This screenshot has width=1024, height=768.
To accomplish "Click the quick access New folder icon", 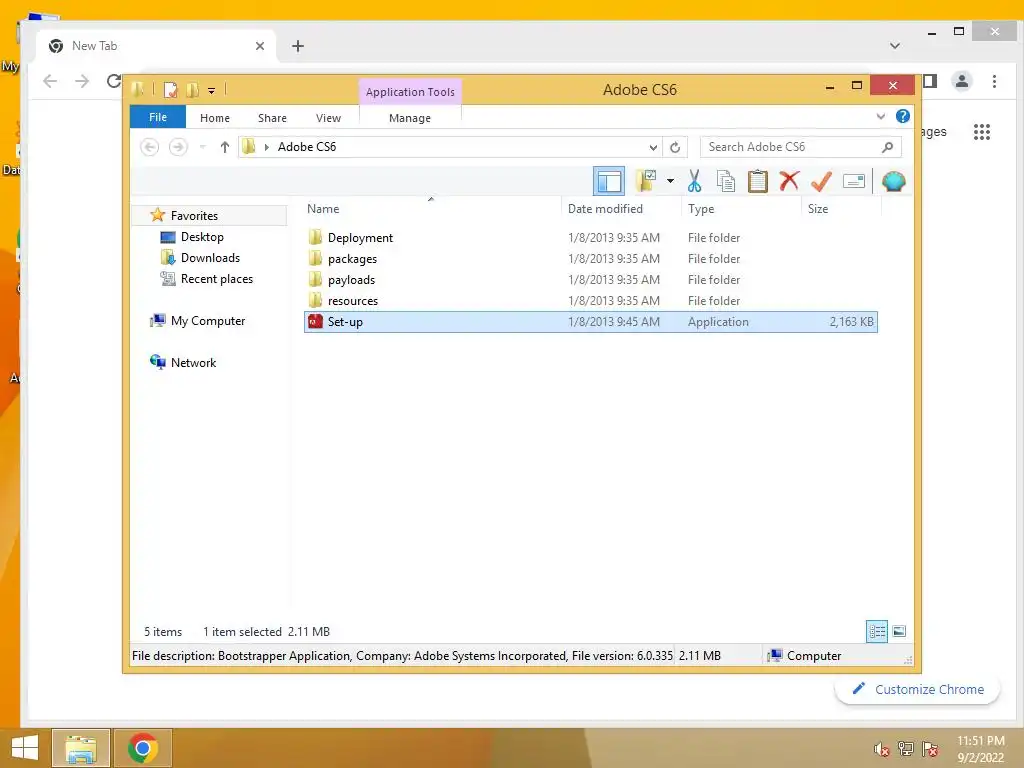I will click(193, 89).
